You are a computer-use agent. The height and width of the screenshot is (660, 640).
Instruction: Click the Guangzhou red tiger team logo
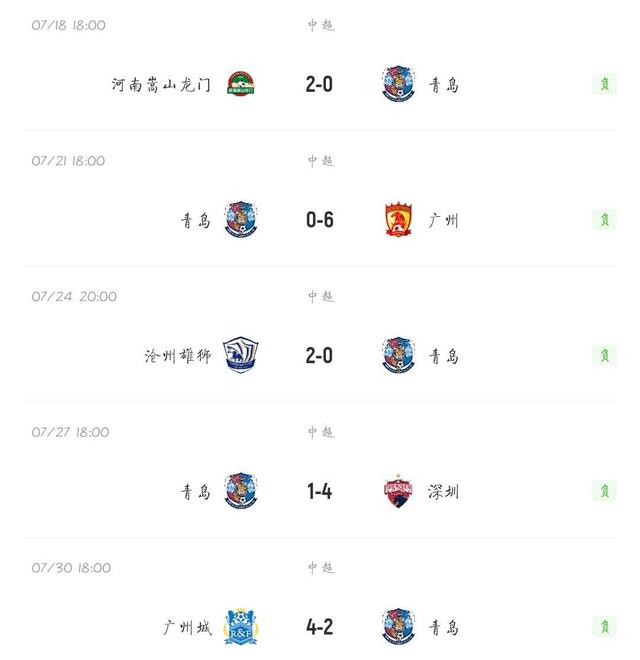pos(399,220)
